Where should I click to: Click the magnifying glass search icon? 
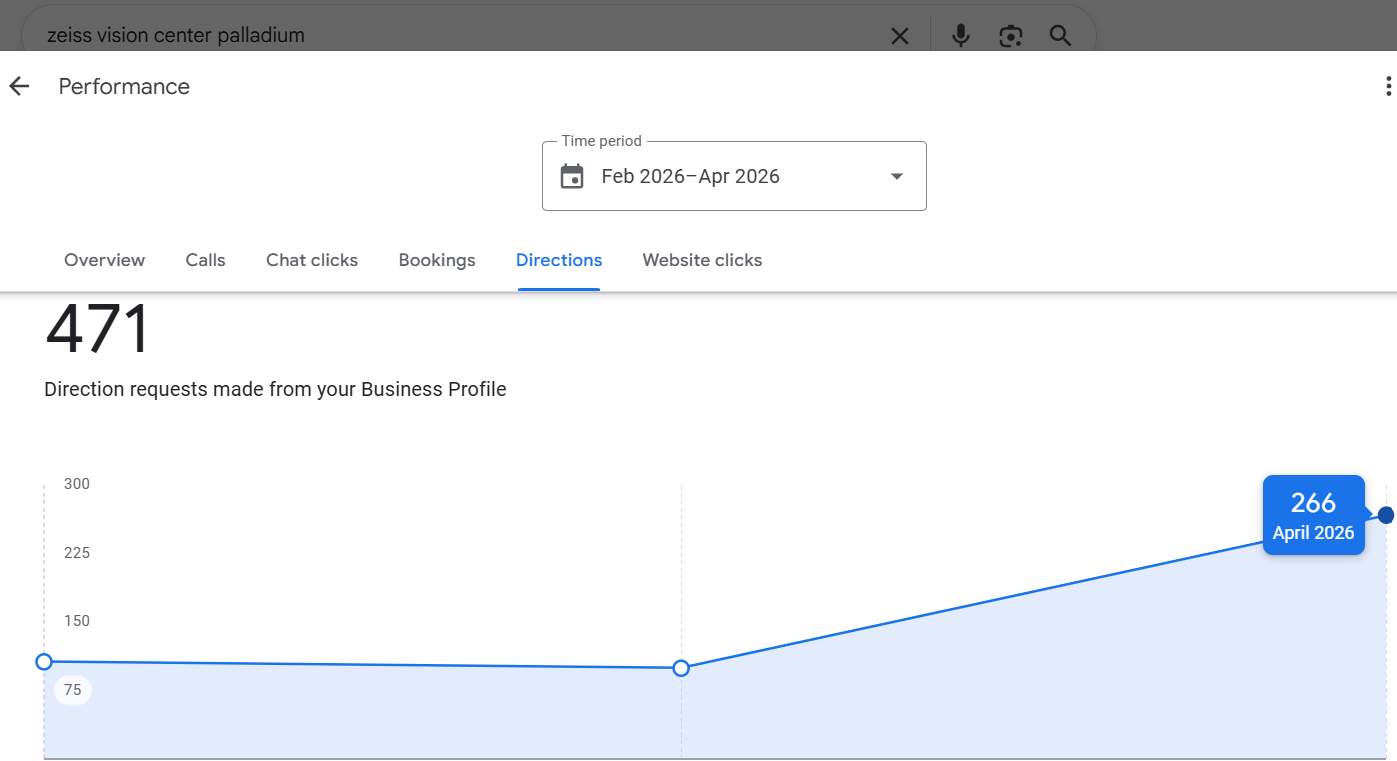point(1060,36)
